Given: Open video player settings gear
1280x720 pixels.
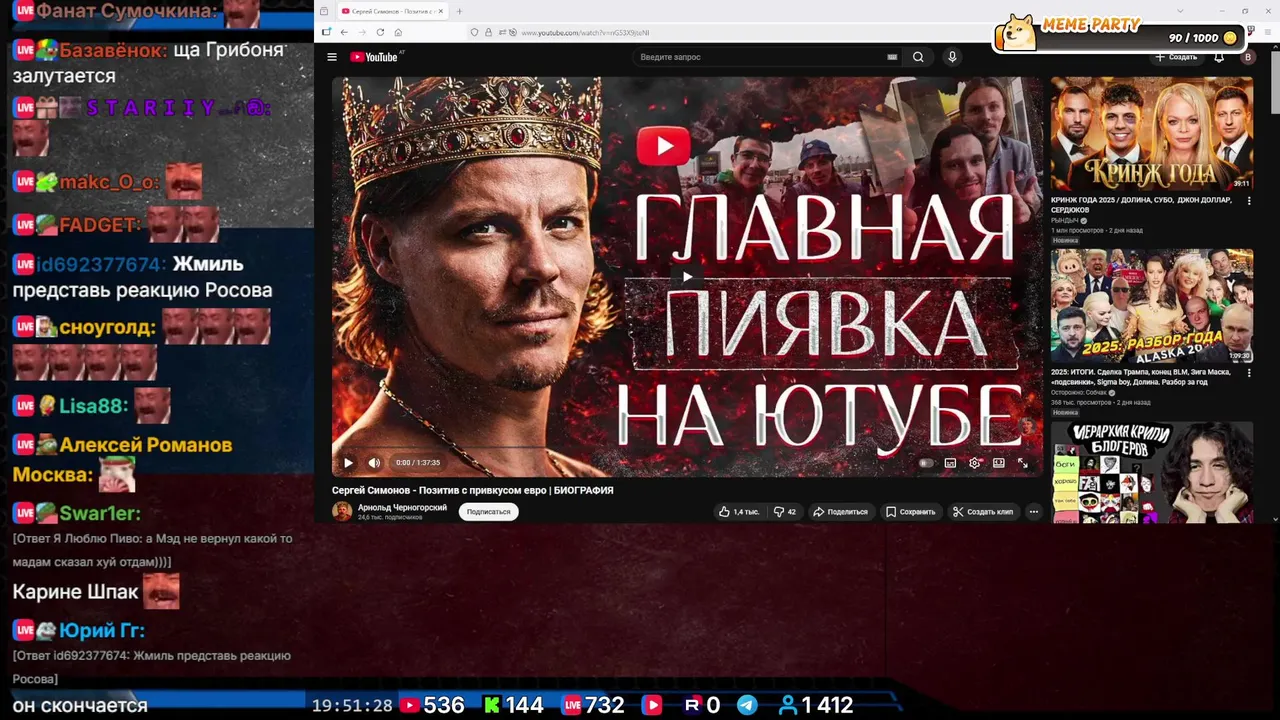Looking at the screenshot, I should click(975, 463).
